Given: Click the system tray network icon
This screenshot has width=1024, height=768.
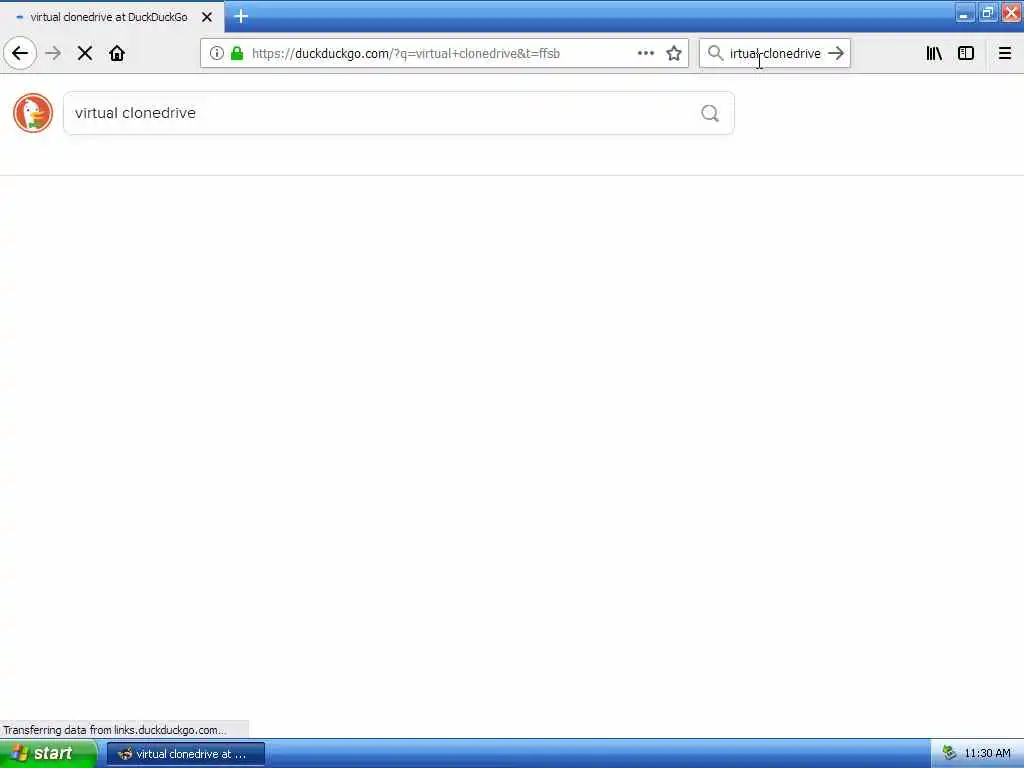Looking at the screenshot, I should click(x=950, y=754).
